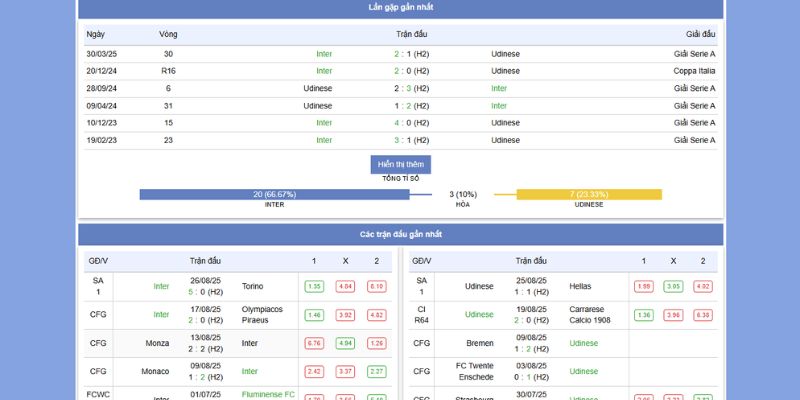Select the 09/04/24 Udinese 1:2 Inter score
This screenshot has width=800, height=400.
tap(411, 106)
